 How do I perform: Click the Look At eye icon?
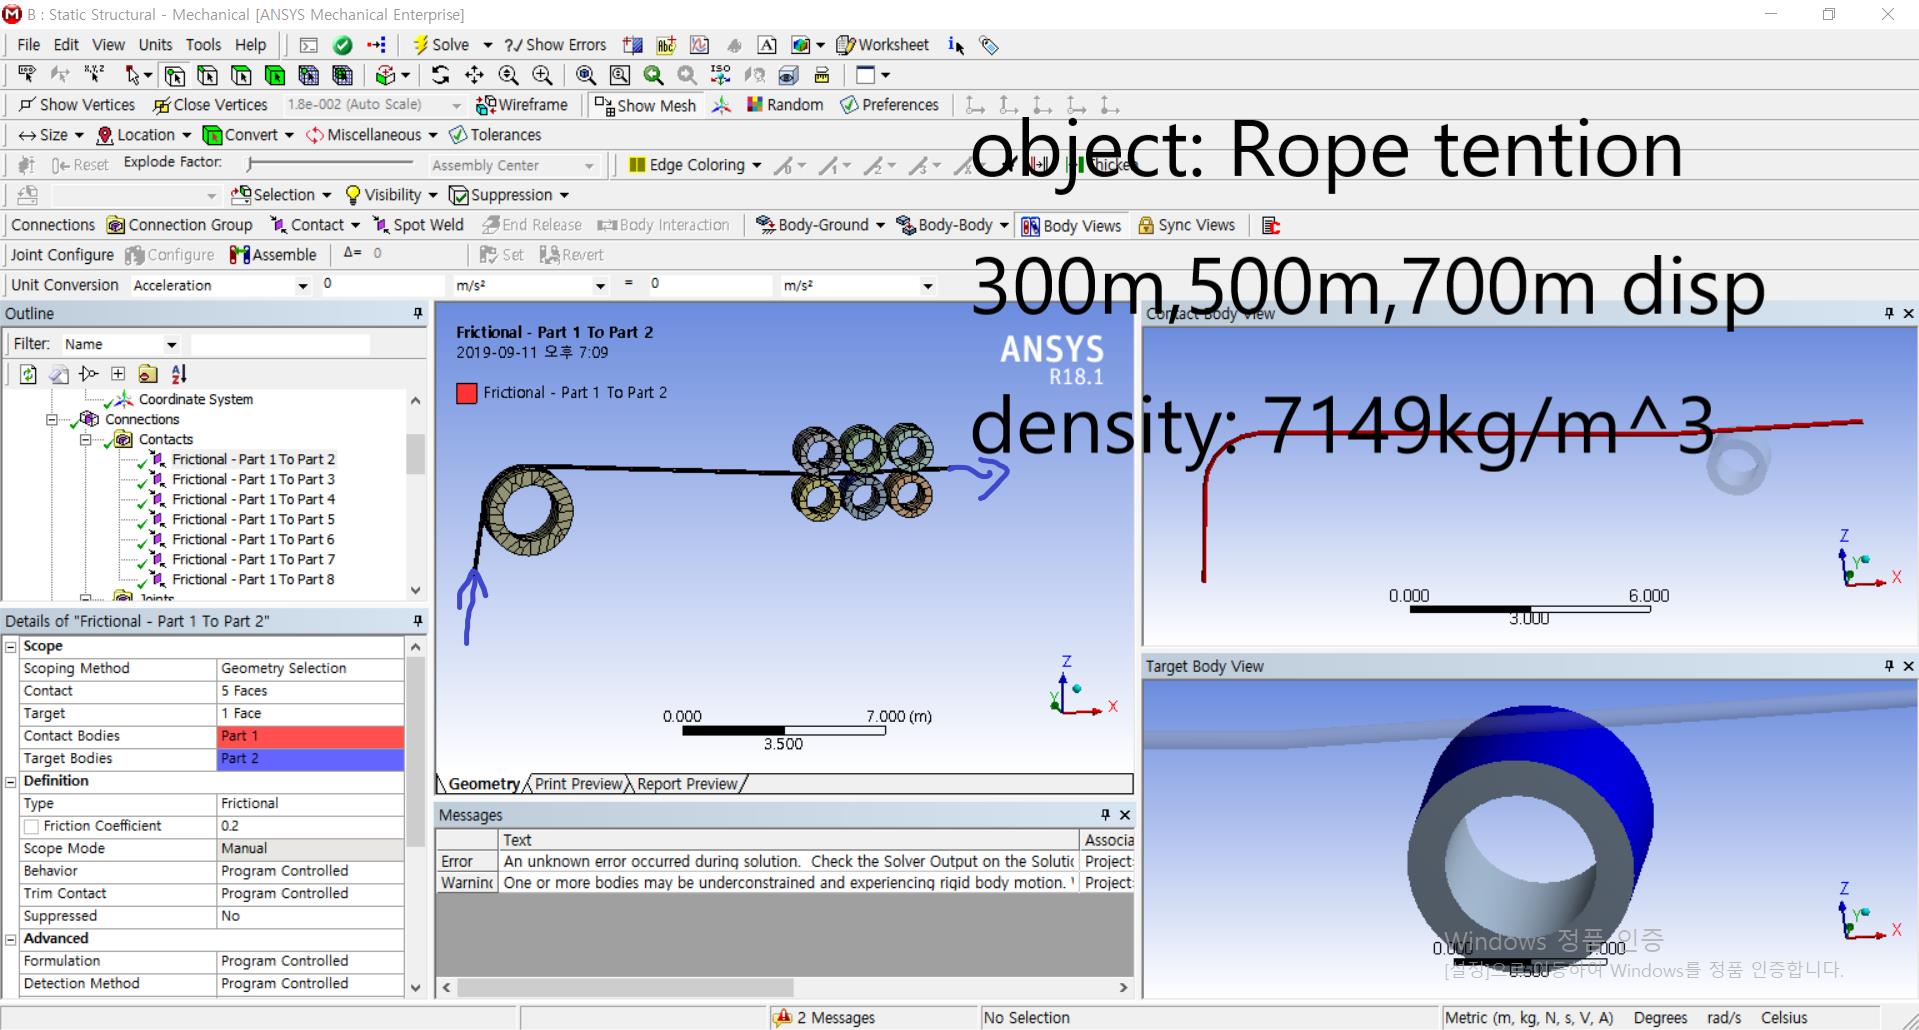[x=788, y=75]
